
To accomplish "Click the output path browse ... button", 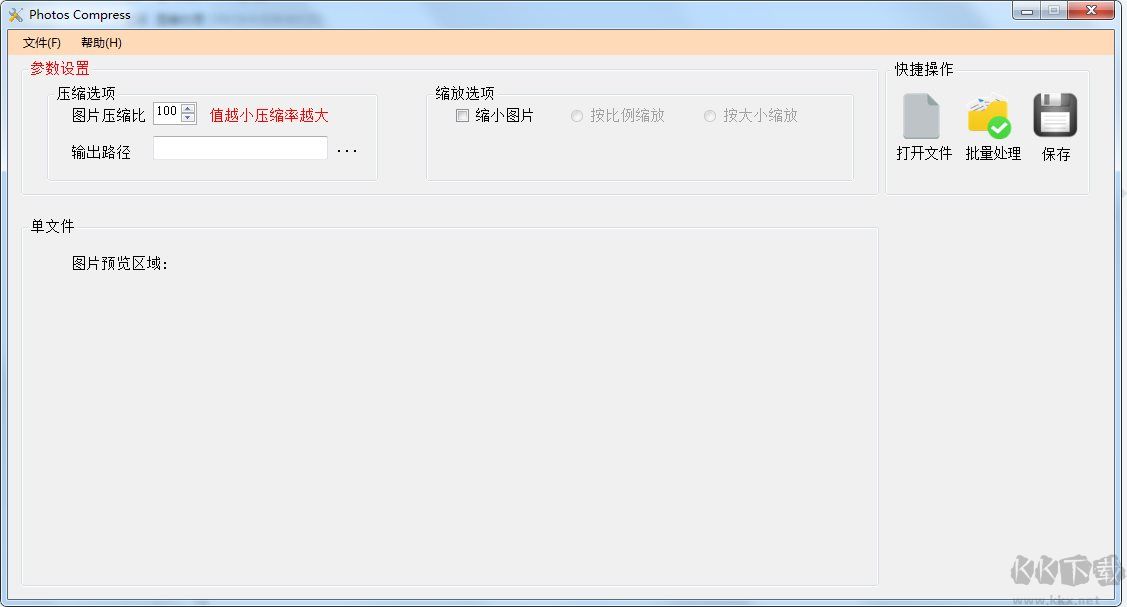I will (347, 151).
